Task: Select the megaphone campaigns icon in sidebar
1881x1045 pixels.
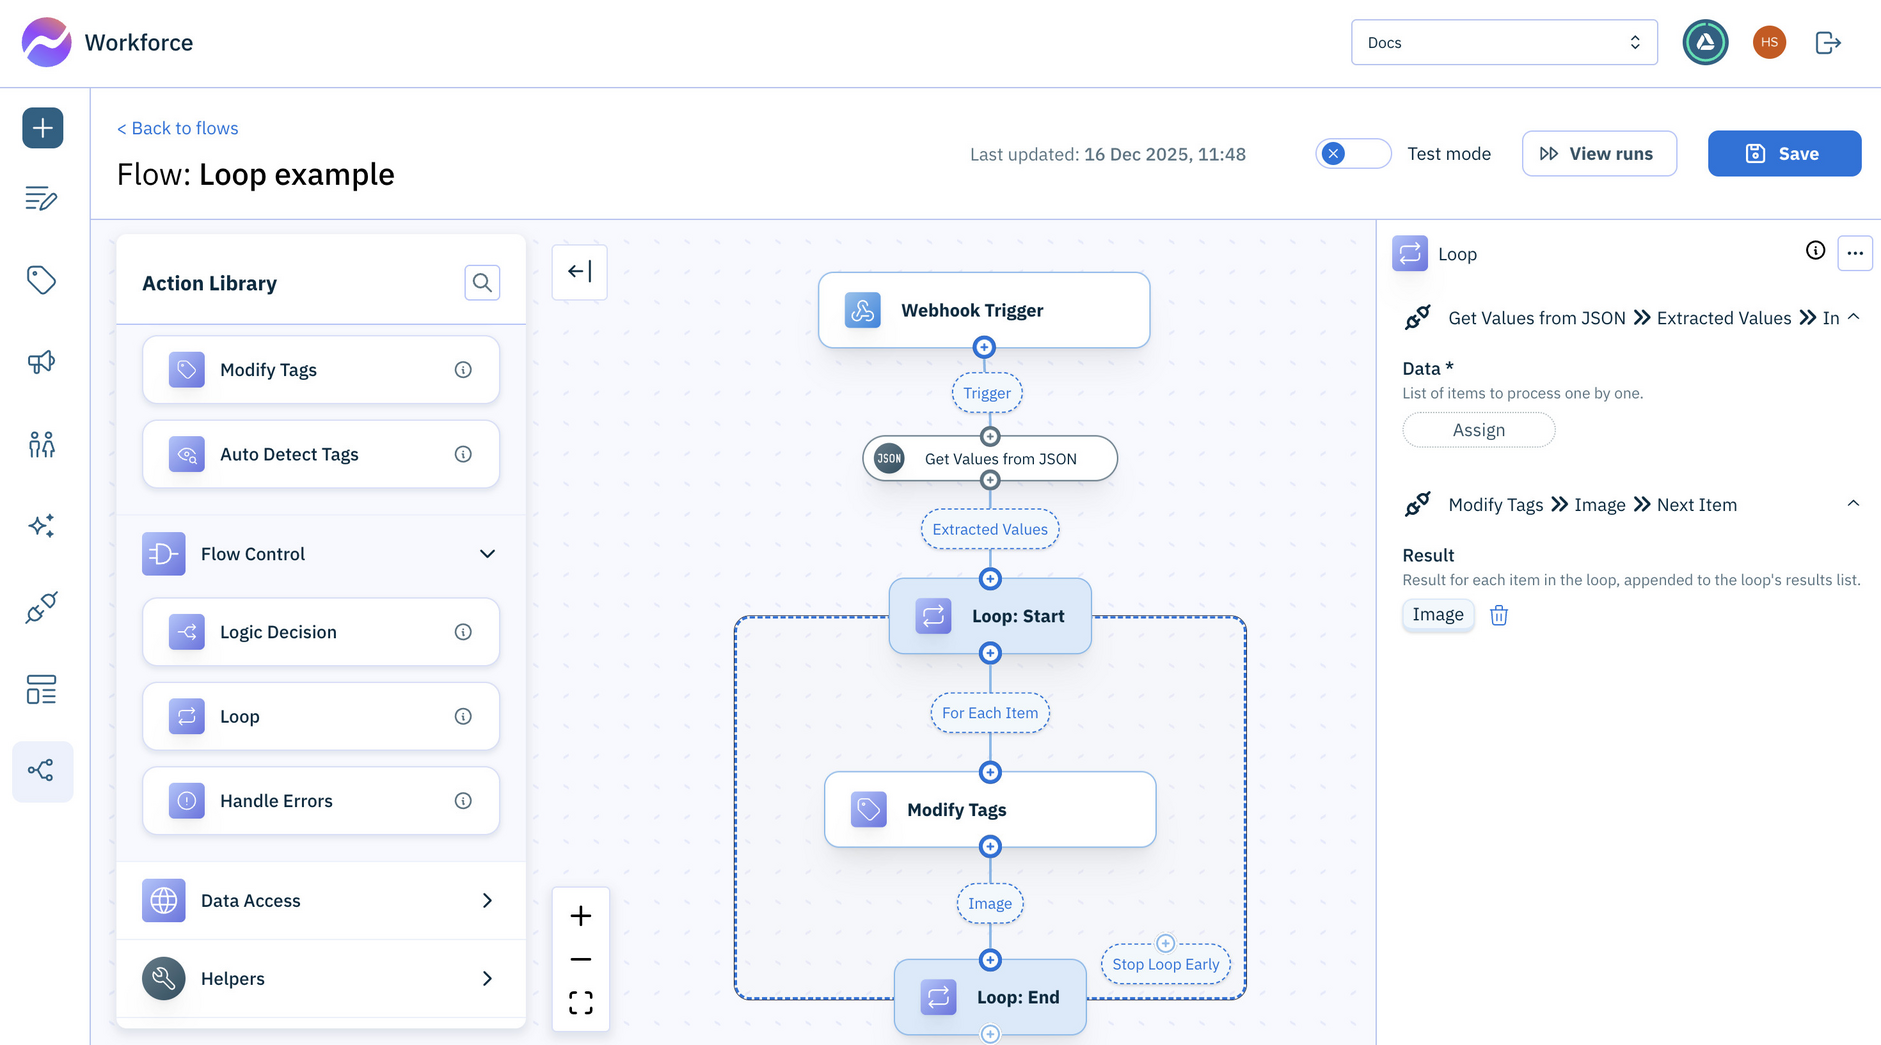Action: (41, 362)
